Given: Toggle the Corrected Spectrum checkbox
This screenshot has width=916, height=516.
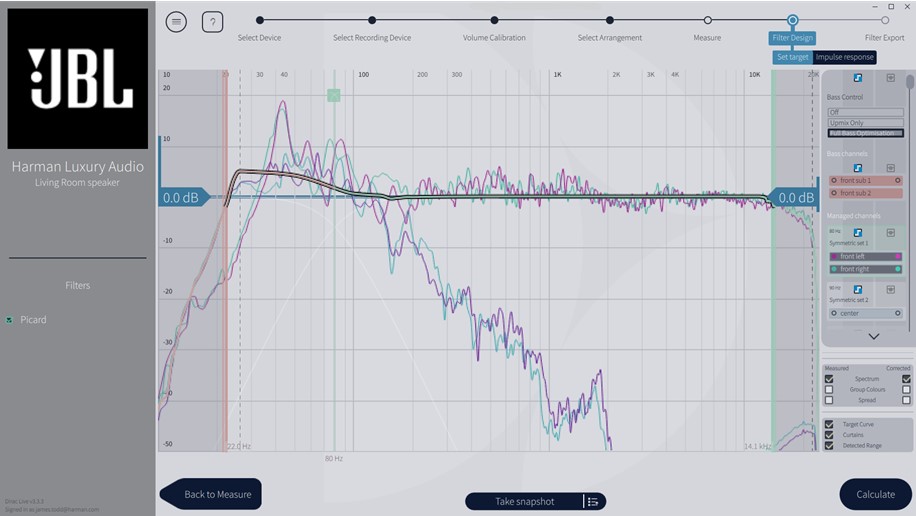Looking at the screenshot, I should [x=906, y=379].
